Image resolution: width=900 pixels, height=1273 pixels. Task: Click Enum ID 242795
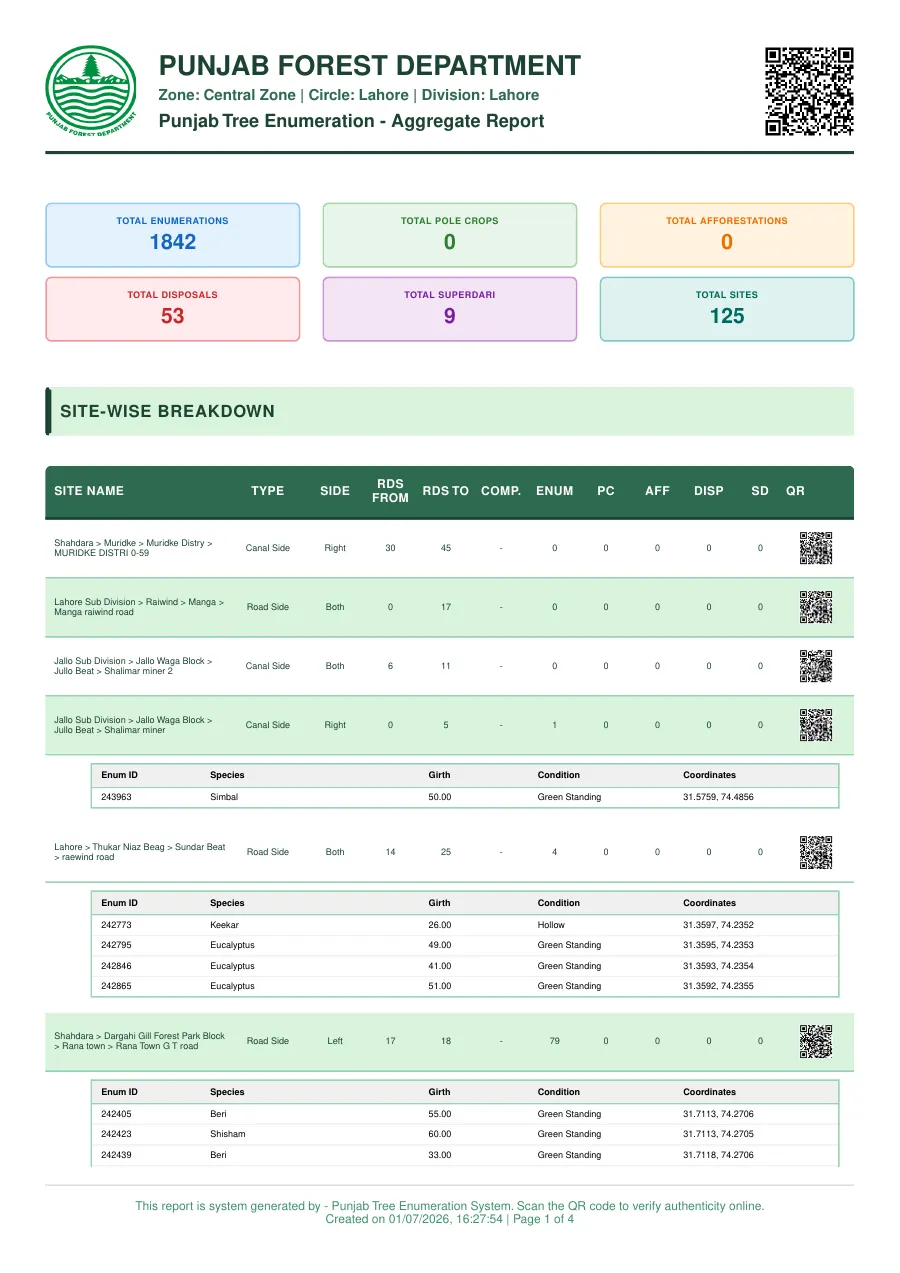coord(117,945)
